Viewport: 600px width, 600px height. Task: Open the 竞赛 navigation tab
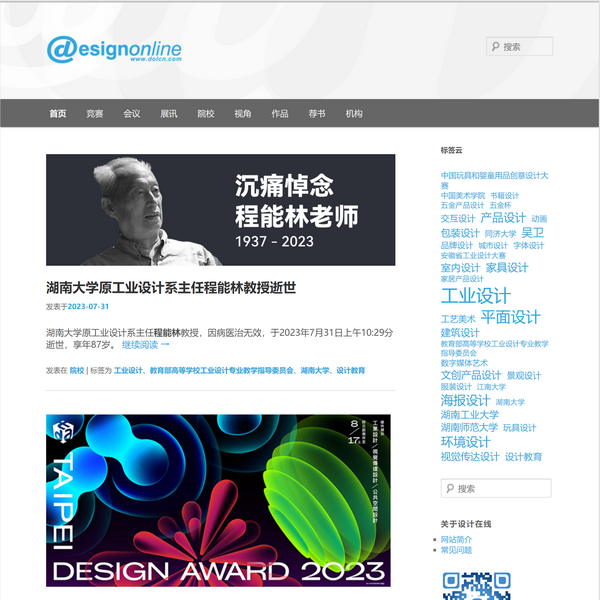pyautogui.click(x=95, y=114)
